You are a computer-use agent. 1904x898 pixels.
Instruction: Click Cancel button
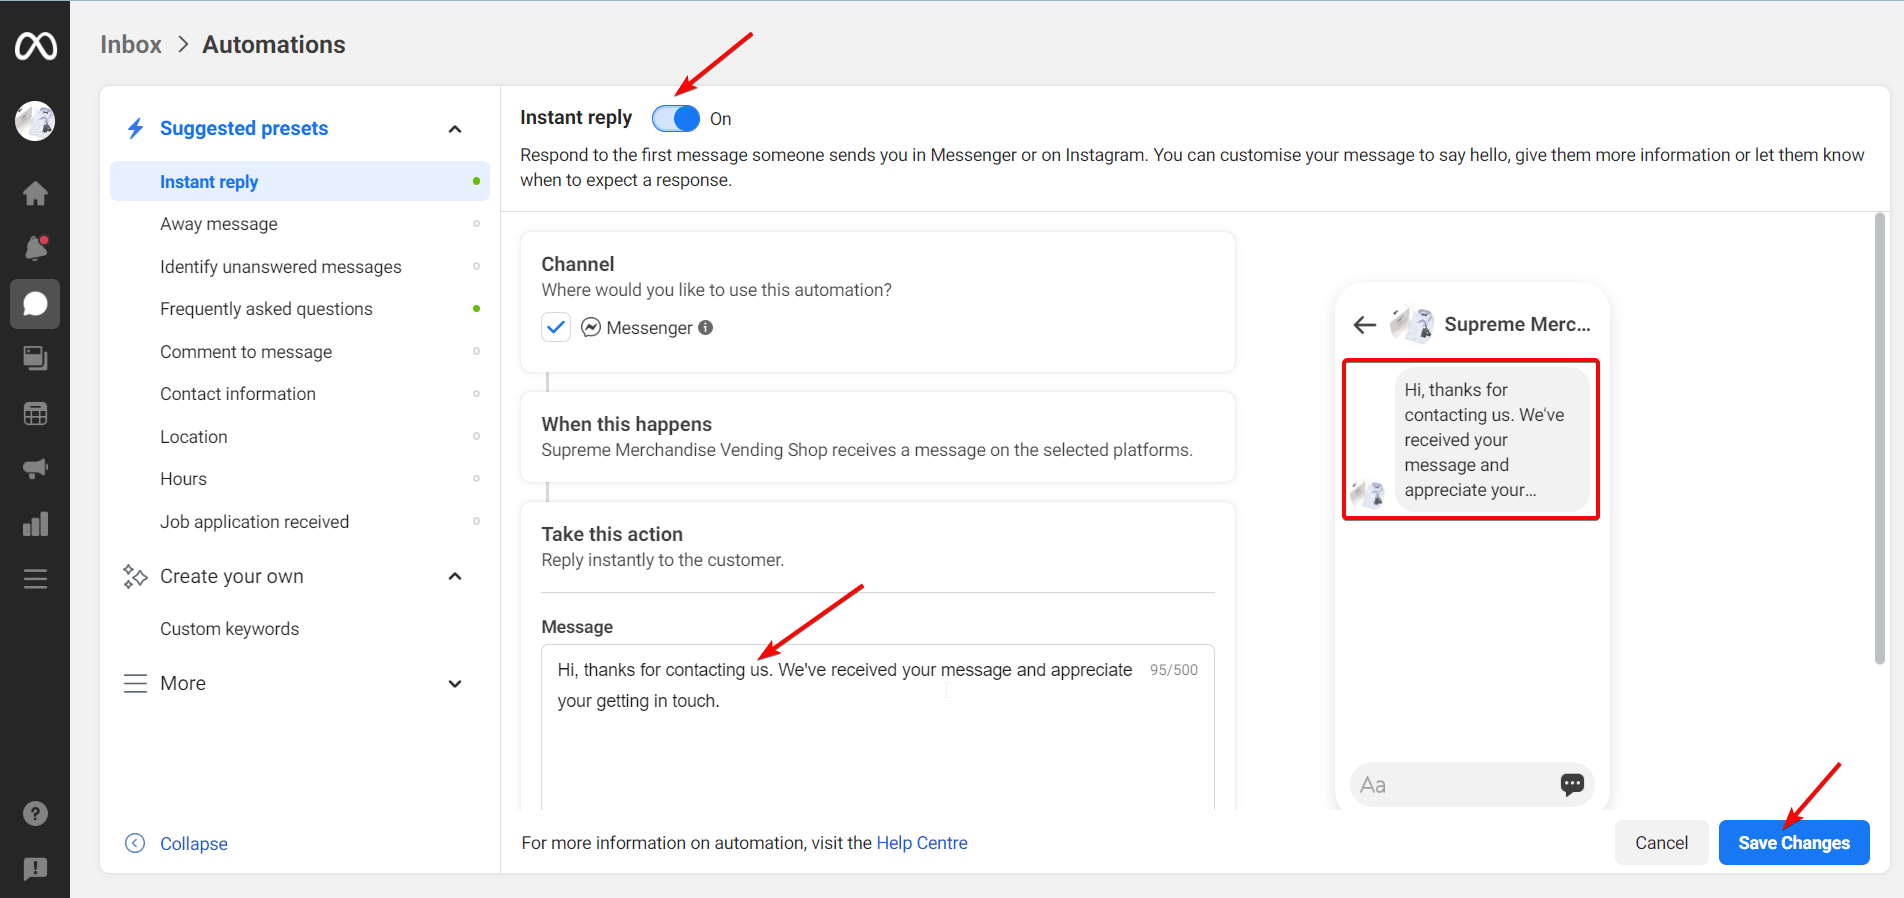(1661, 842)
